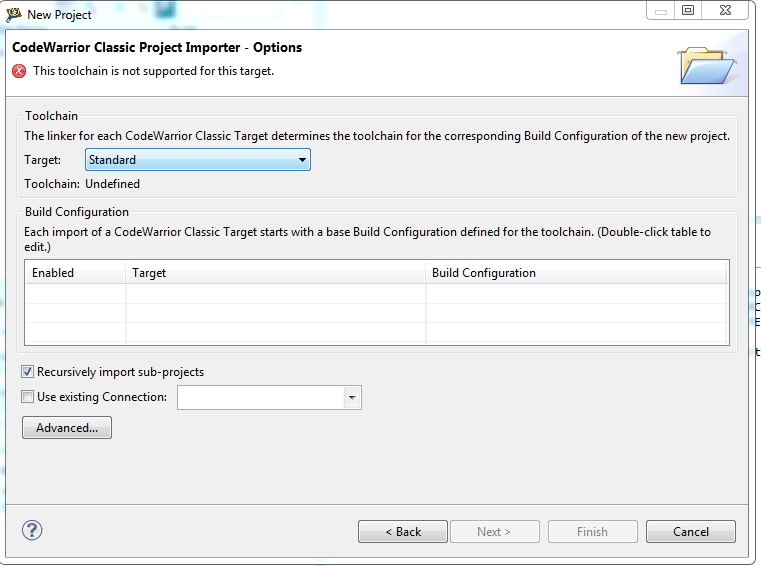Click the folder banner icon

click(706, 64)
